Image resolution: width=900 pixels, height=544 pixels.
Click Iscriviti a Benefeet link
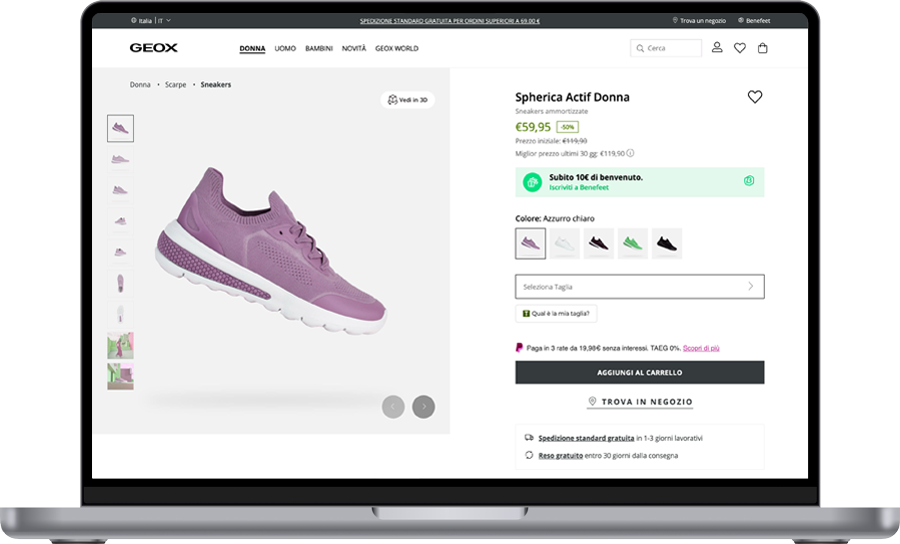click(579, 188)
